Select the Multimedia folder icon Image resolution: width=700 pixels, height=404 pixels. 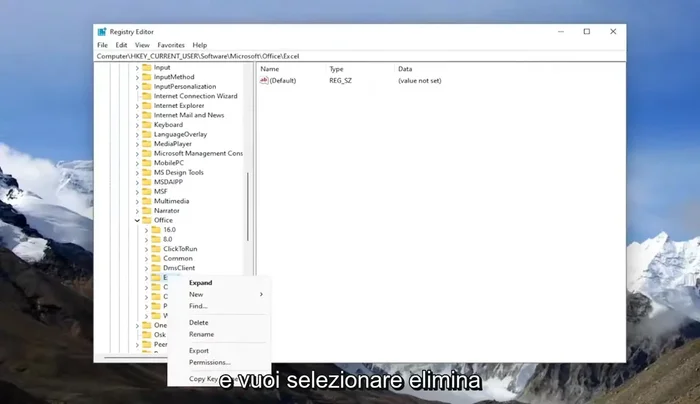click(146, 201)
